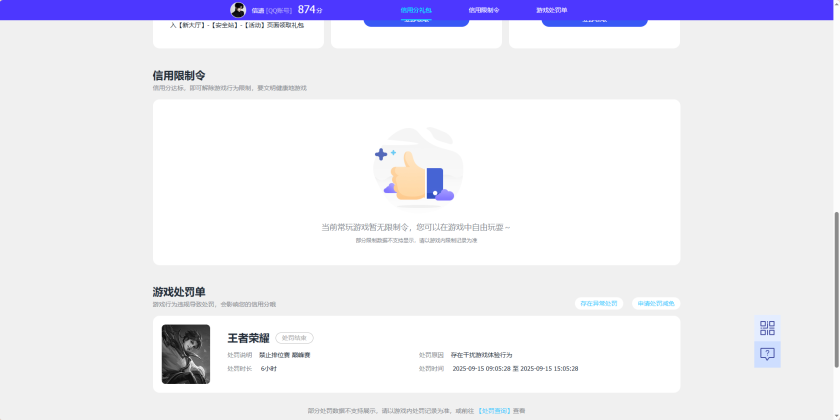This screenshot has height=420, width=840.
Task: Click the 6小时 penalty duration value
Action: [x=269, y=369]
